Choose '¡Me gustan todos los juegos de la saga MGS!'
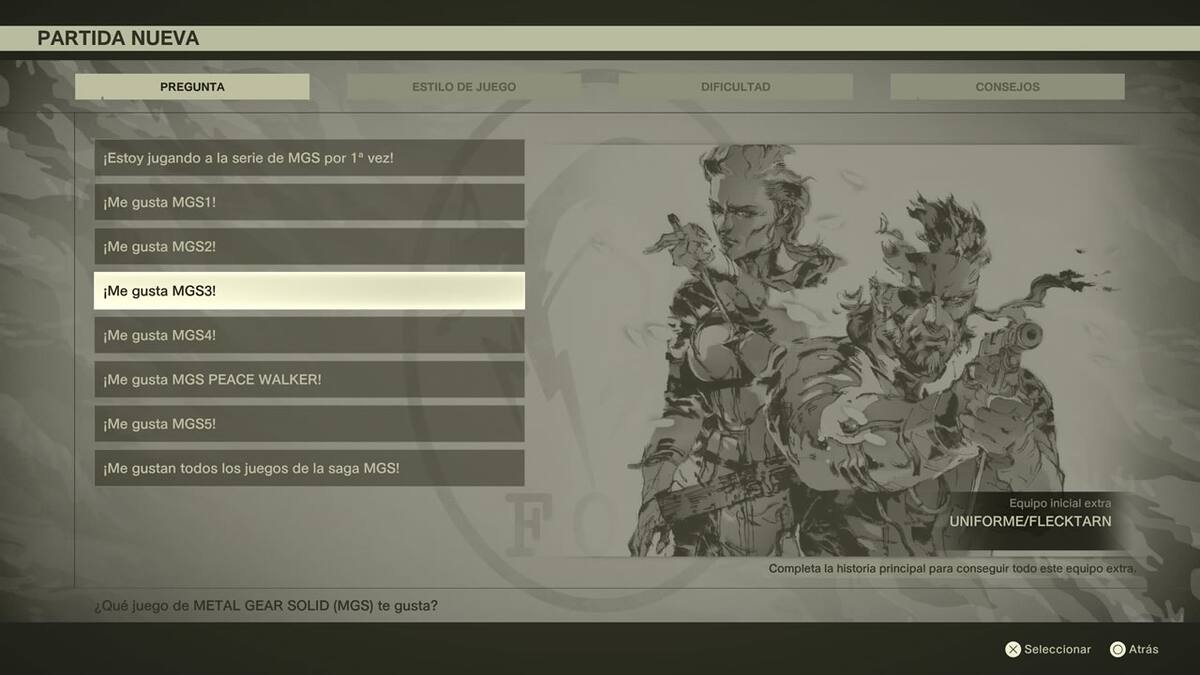Image resolution: width=1200 pixels, height=675 pixels. click(309, 468)
